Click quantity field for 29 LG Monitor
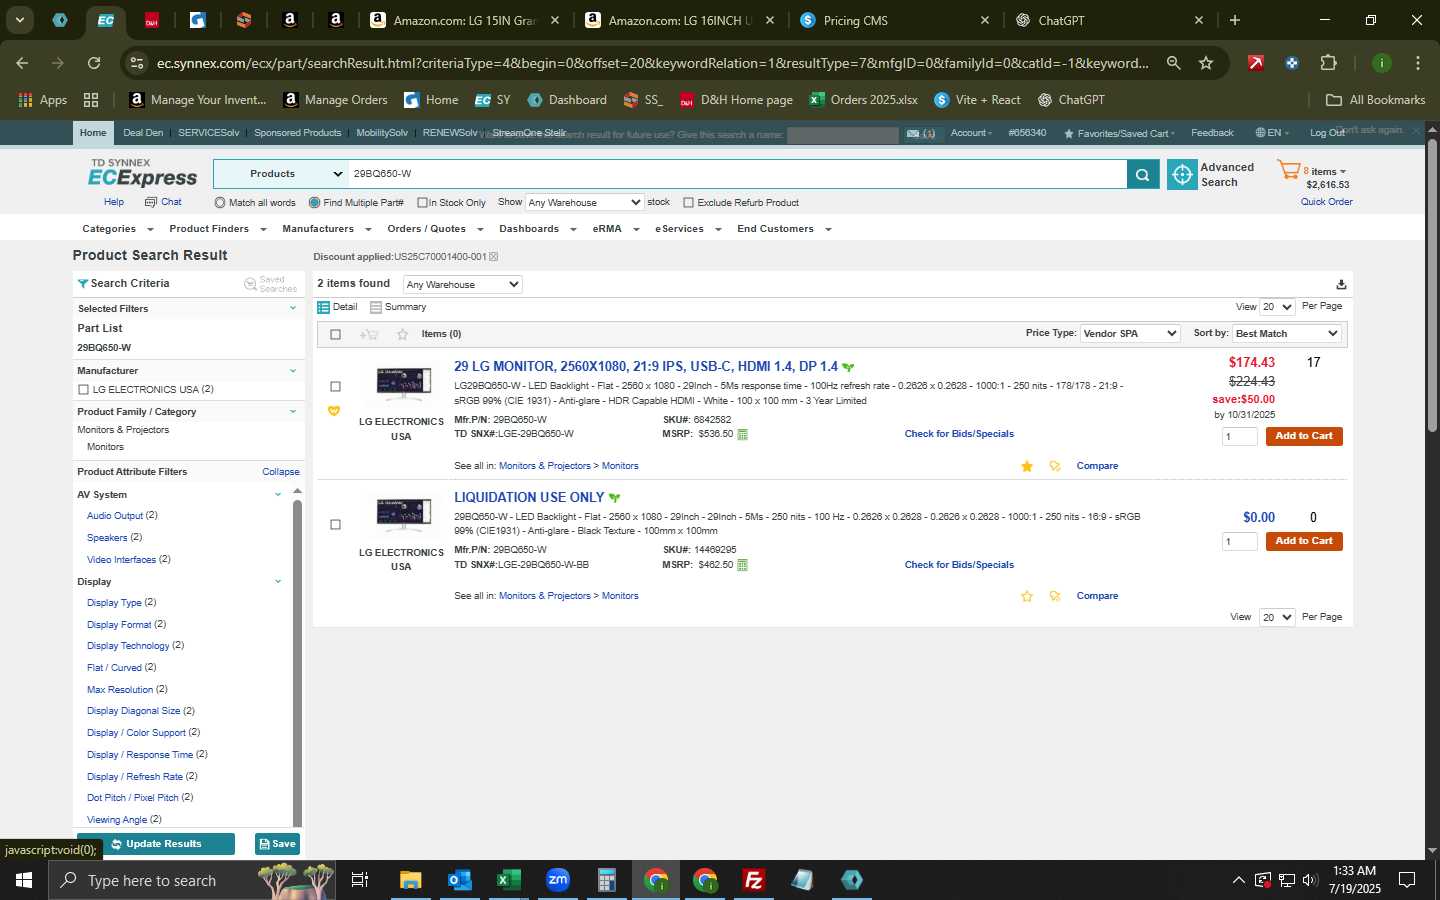The height and width of the screenshot is (900, 1440). [x=1240, y=437]
